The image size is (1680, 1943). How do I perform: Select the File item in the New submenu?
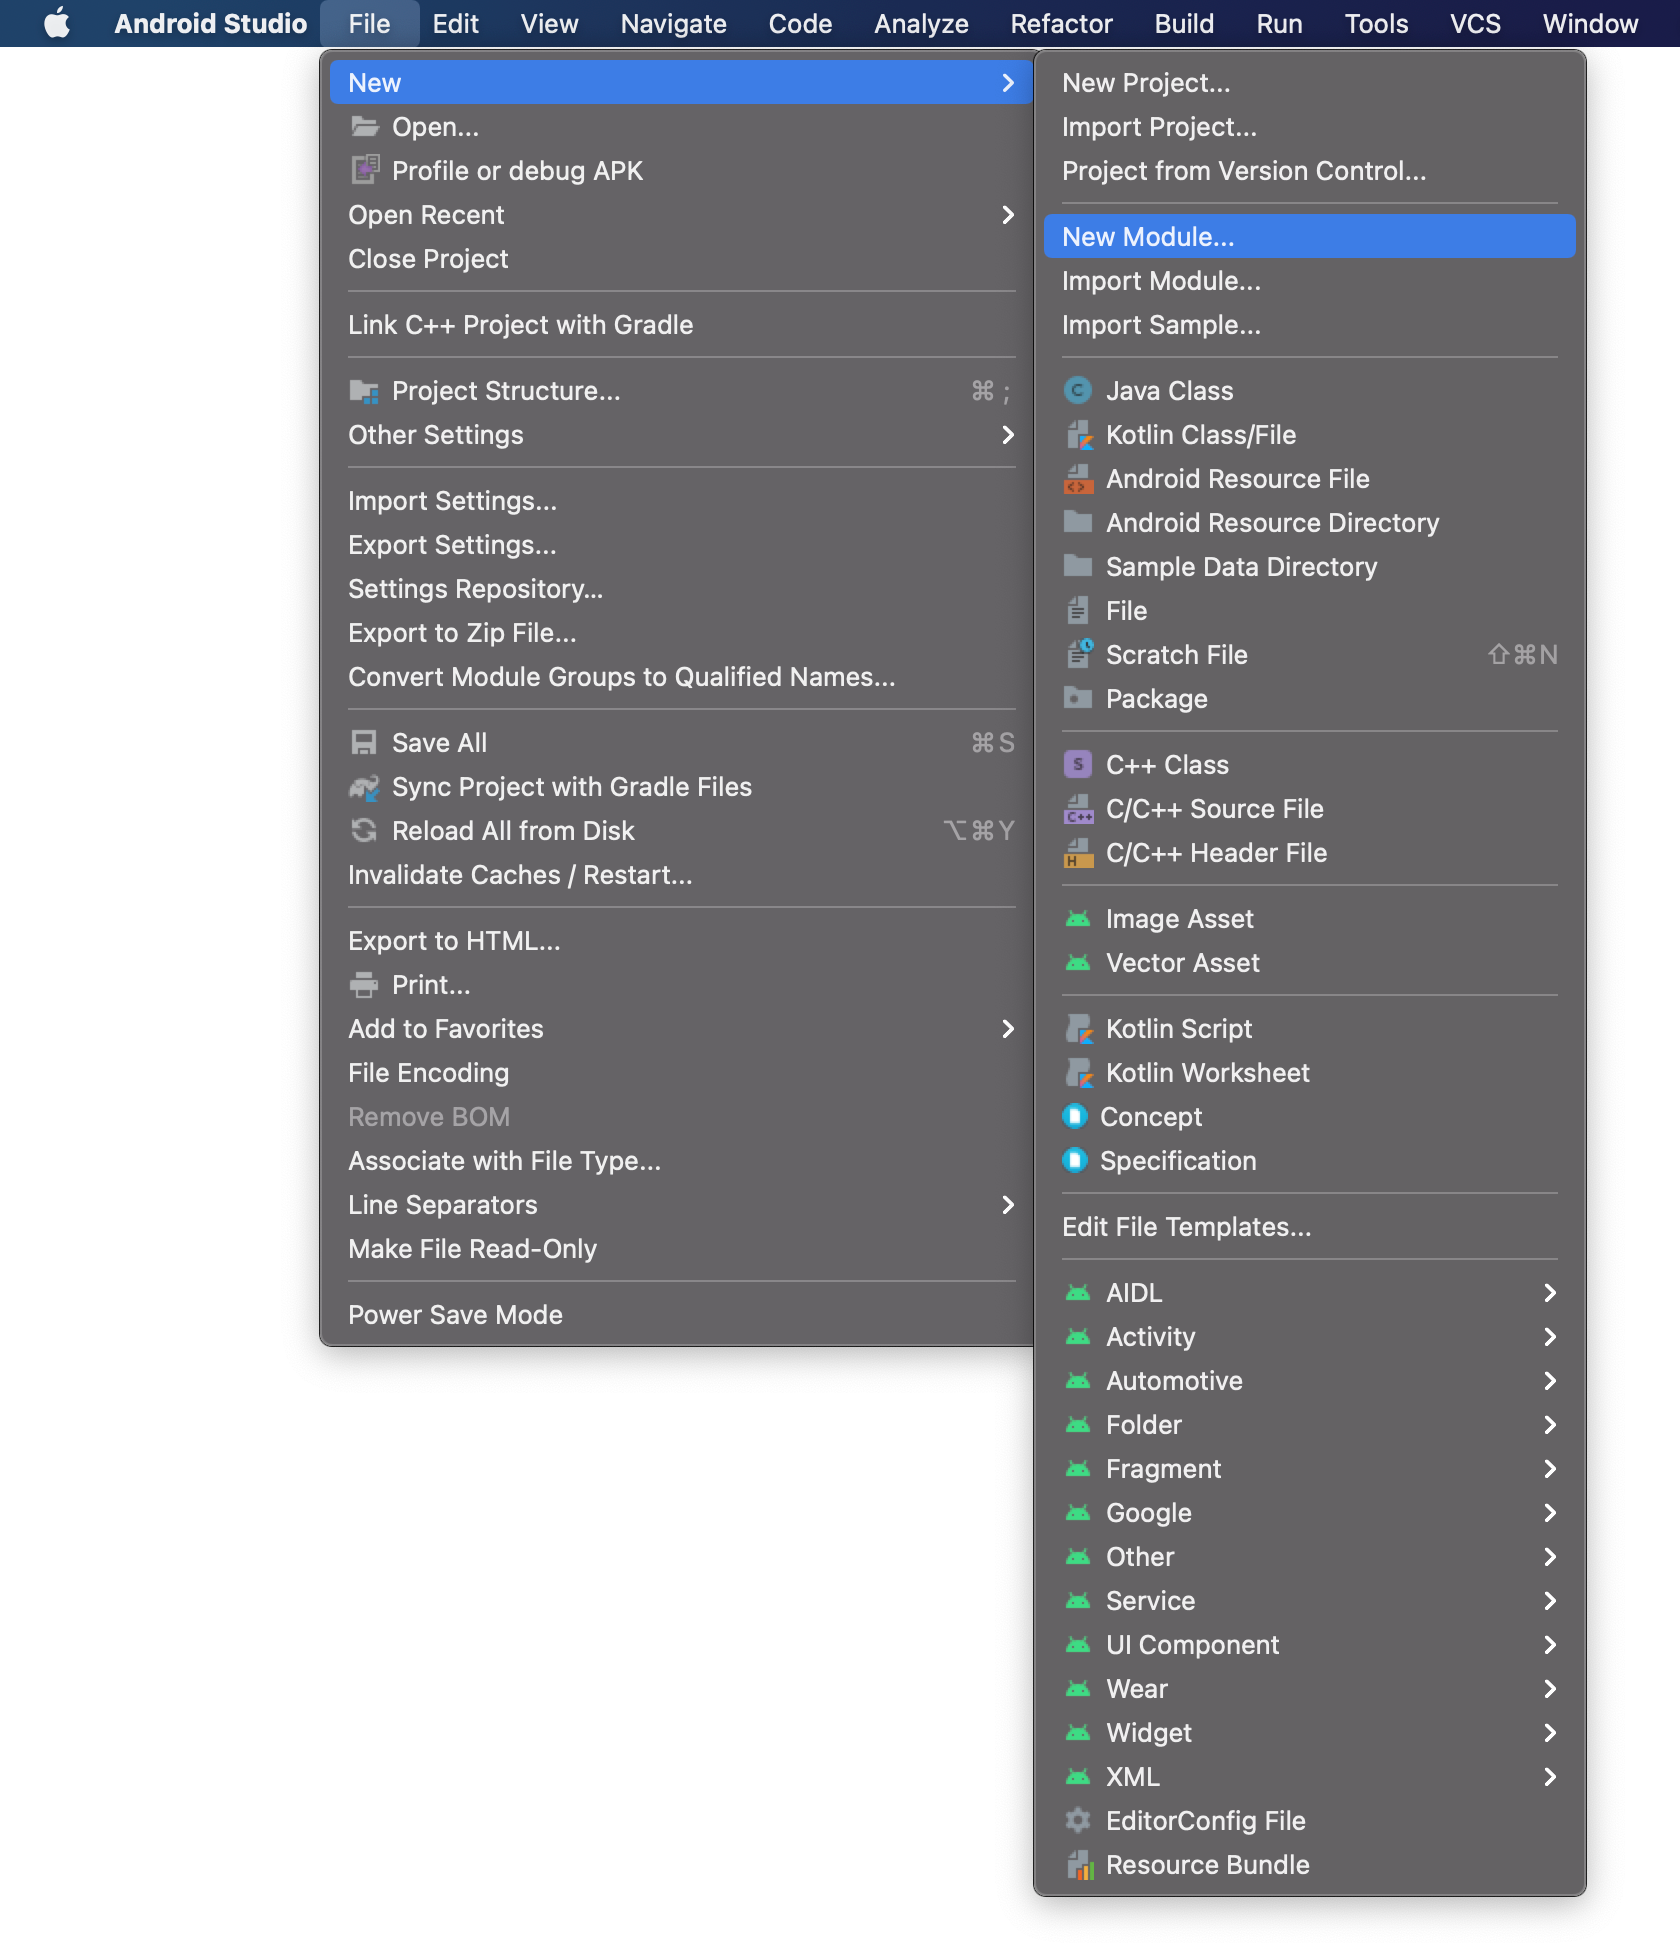click(1309, 611)
